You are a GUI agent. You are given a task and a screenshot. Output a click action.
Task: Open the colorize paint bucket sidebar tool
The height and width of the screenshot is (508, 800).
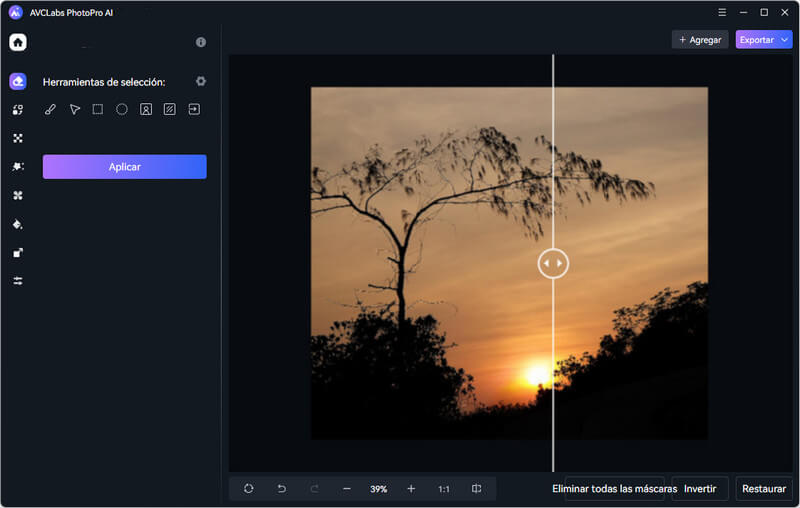[18, 224]
